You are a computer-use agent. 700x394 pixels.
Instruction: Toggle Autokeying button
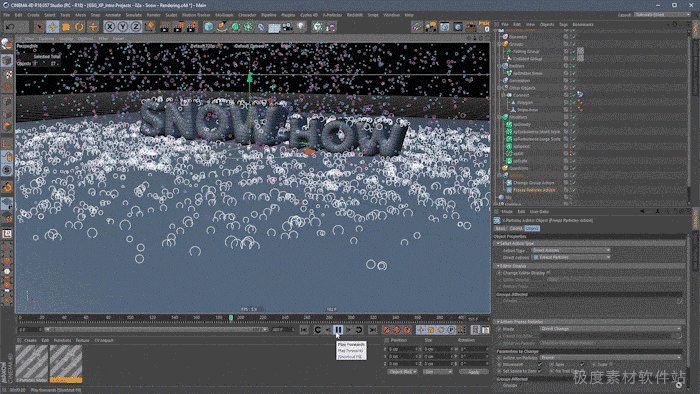[x=397, y=330]
